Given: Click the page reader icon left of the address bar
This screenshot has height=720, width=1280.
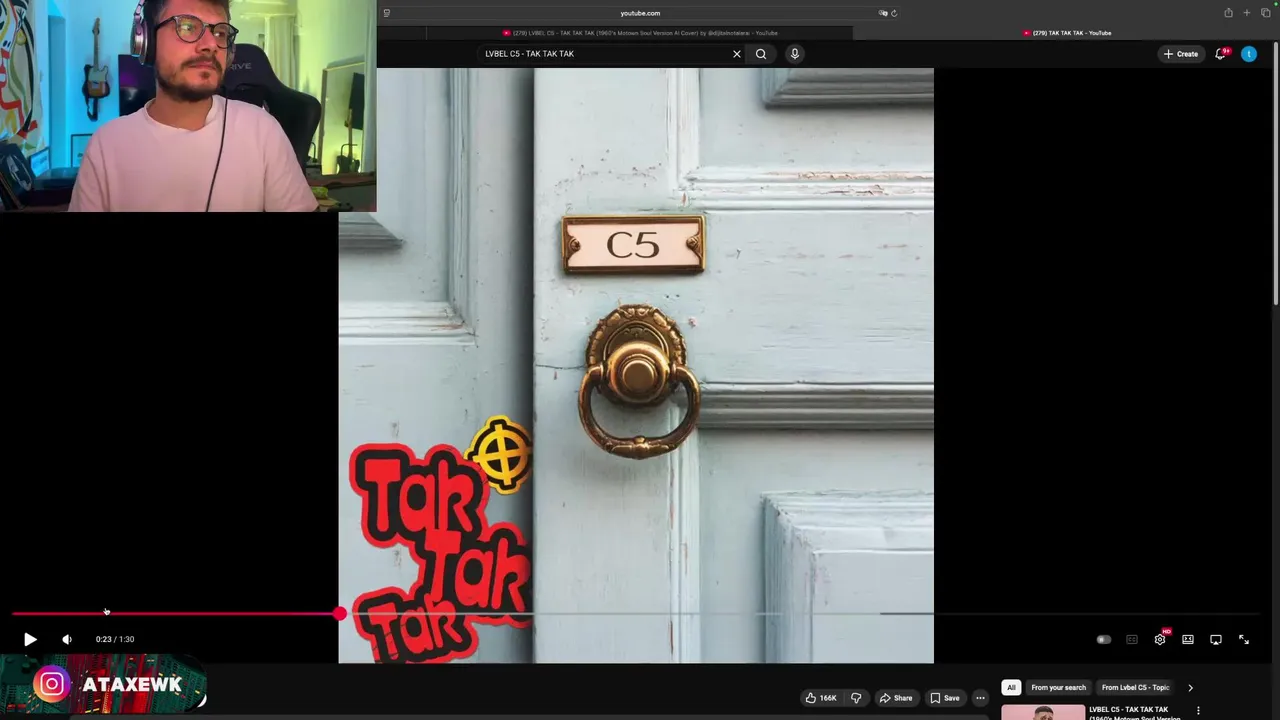Looking at the screenshot, I should tap(387, 13).
